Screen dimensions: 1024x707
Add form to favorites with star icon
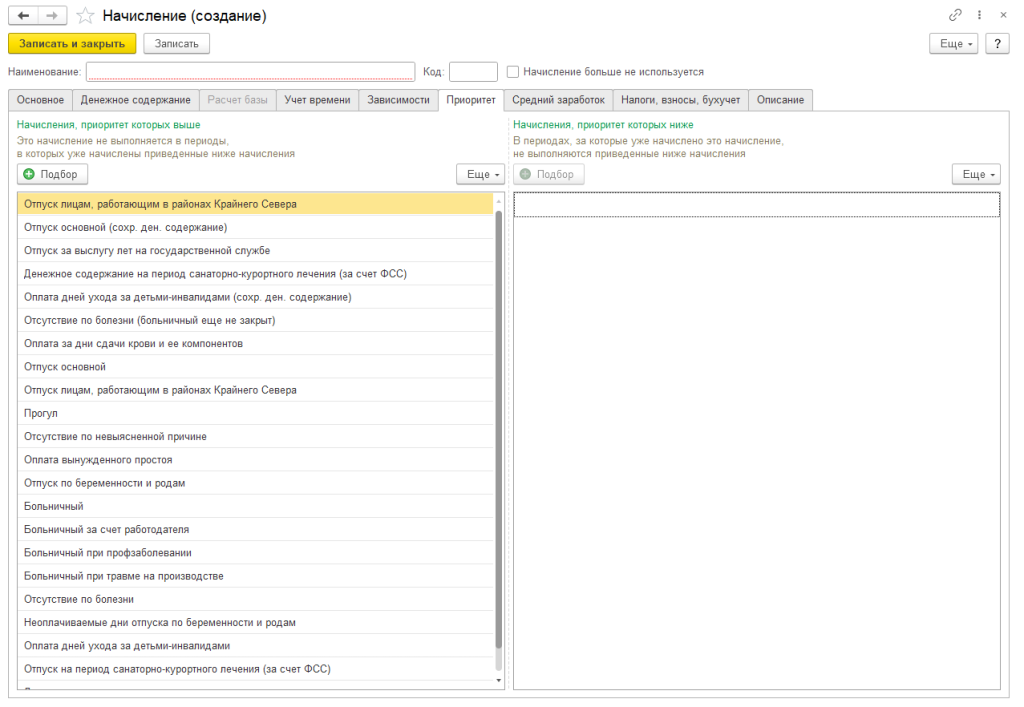point(86,16)
